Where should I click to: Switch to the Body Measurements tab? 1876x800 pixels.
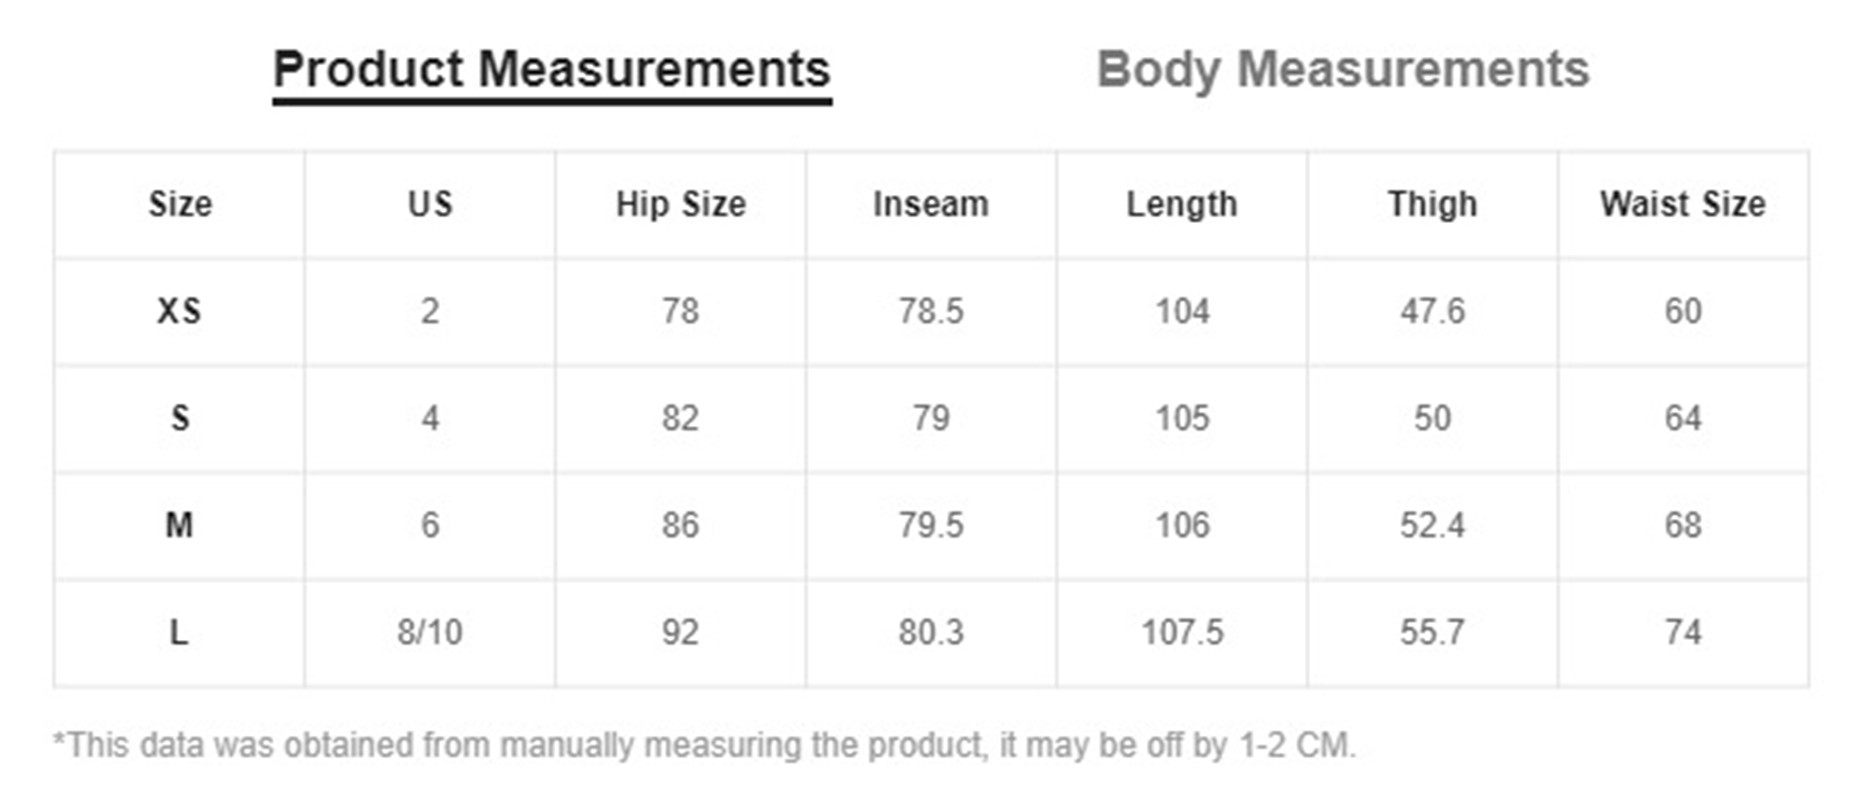(1342, 70)
